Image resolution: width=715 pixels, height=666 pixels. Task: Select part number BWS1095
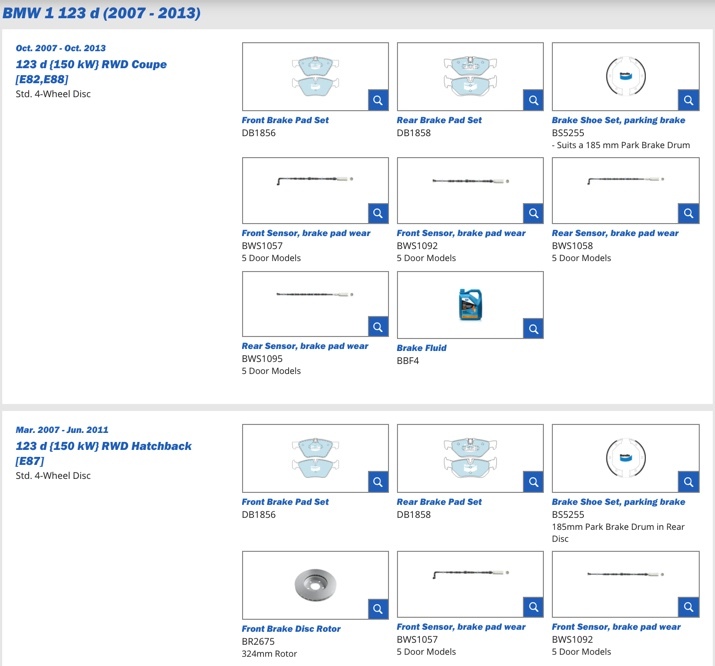pyautogui.click(x=262, y=359)
